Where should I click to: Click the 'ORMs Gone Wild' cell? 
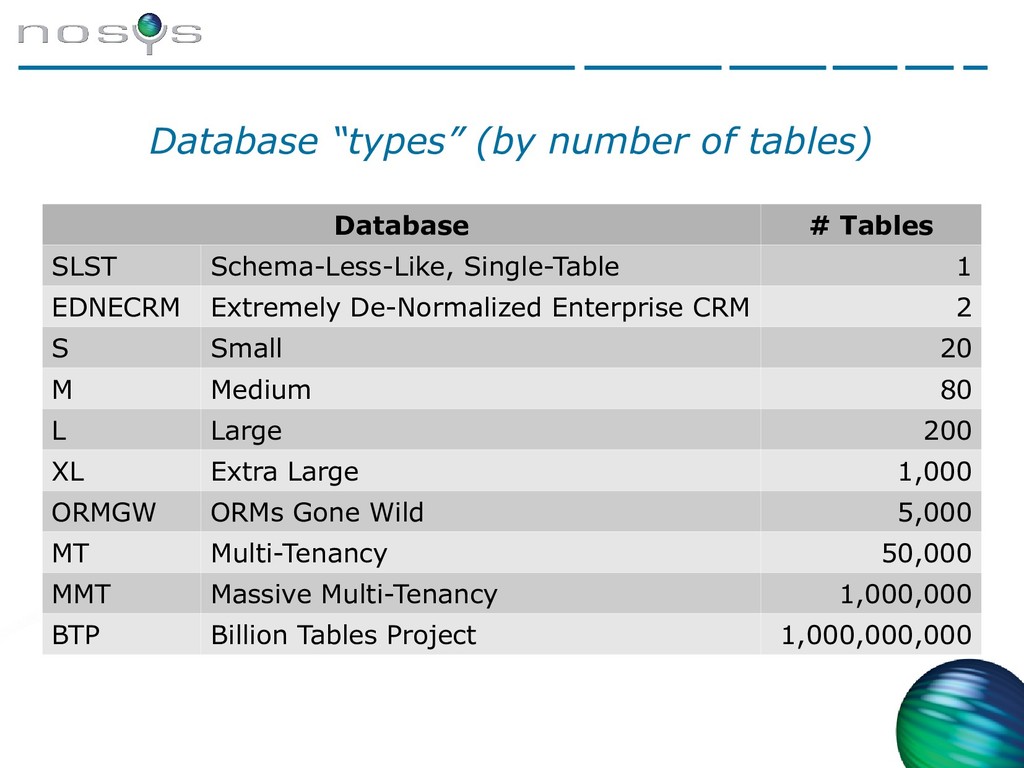(480, 512)
